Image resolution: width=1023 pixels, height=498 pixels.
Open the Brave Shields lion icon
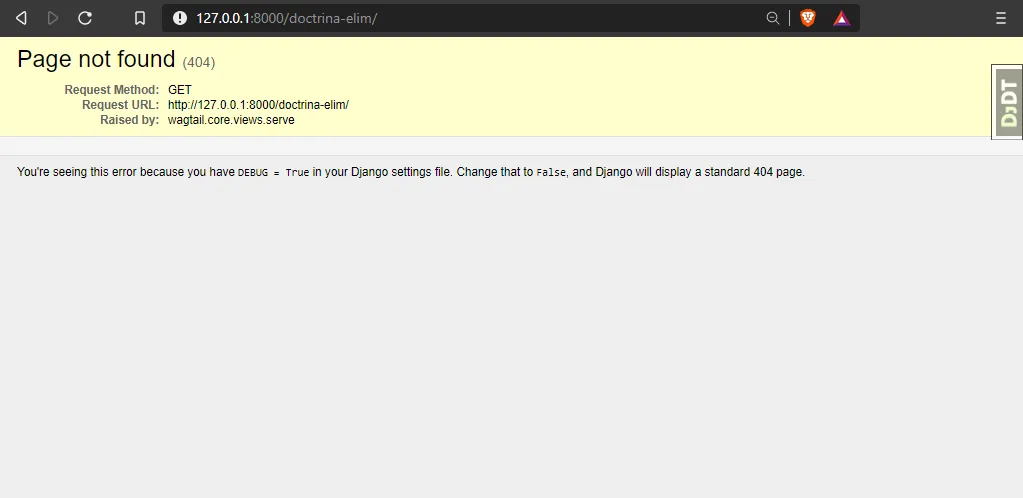click(x=808, y=18)
